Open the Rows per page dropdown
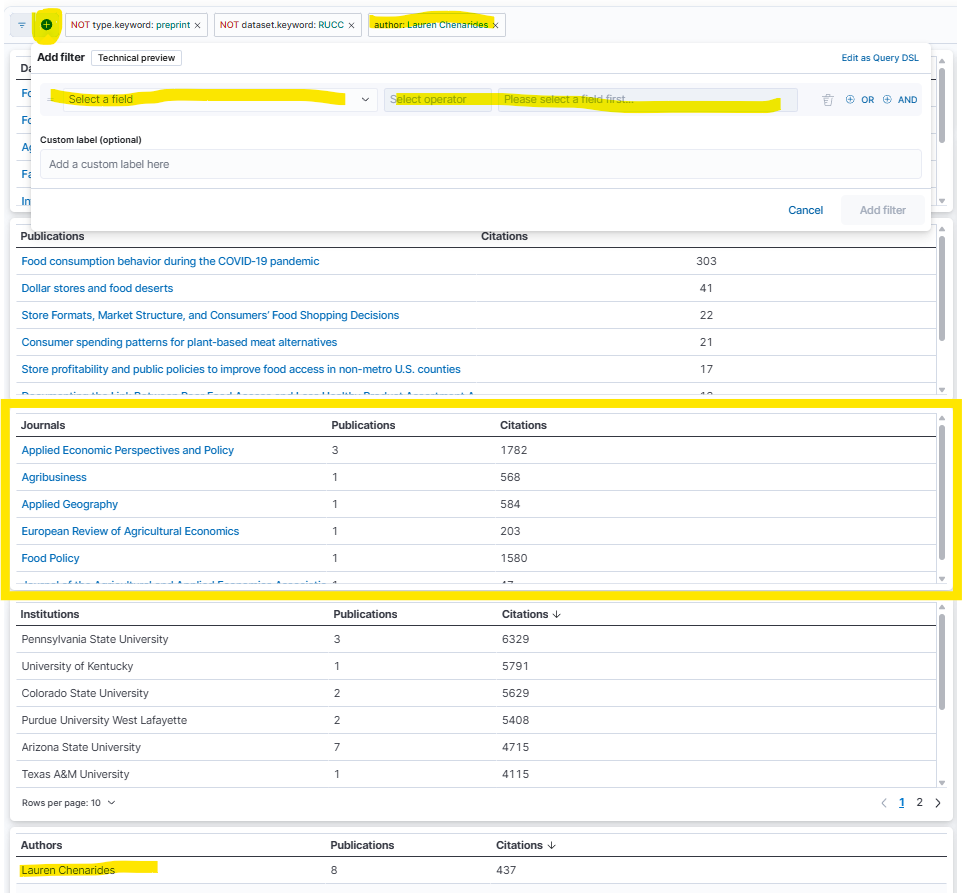 [68, 802]
